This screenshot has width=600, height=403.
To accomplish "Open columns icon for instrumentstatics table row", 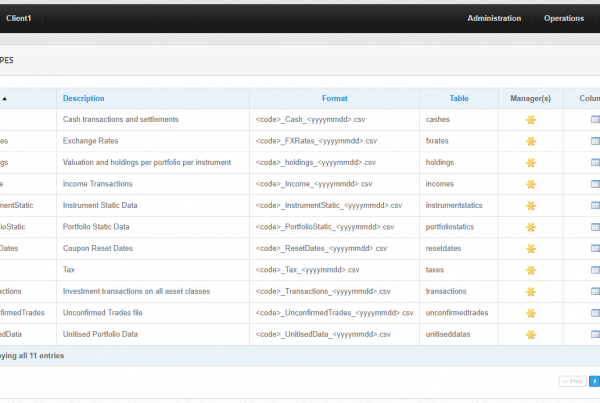I will click(x=595, y=206).
